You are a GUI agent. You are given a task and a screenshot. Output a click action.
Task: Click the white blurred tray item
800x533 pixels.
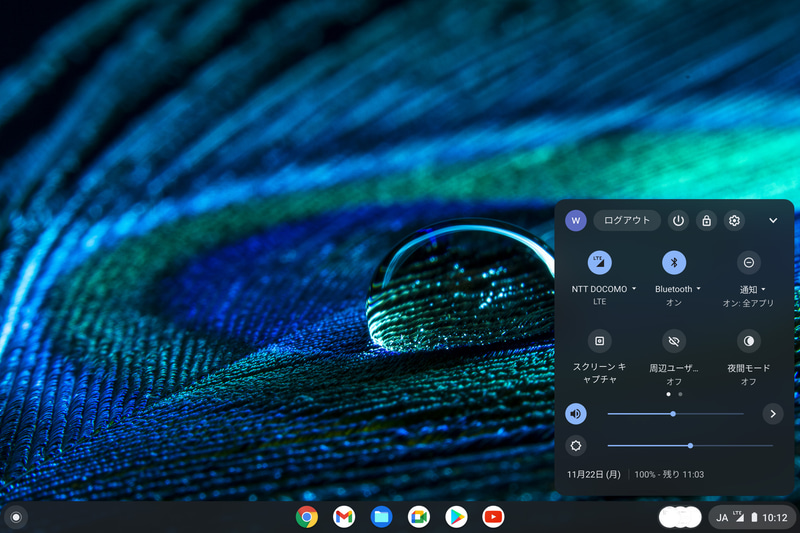[x=680, y=517]
